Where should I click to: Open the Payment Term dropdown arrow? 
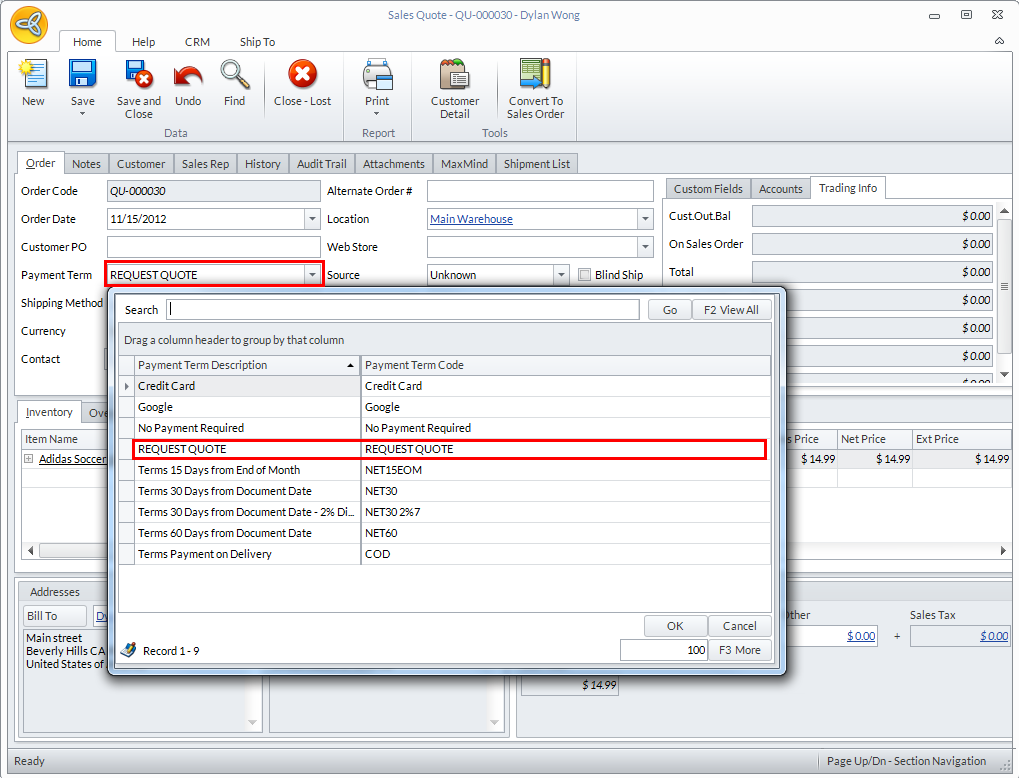pos(312,275)
